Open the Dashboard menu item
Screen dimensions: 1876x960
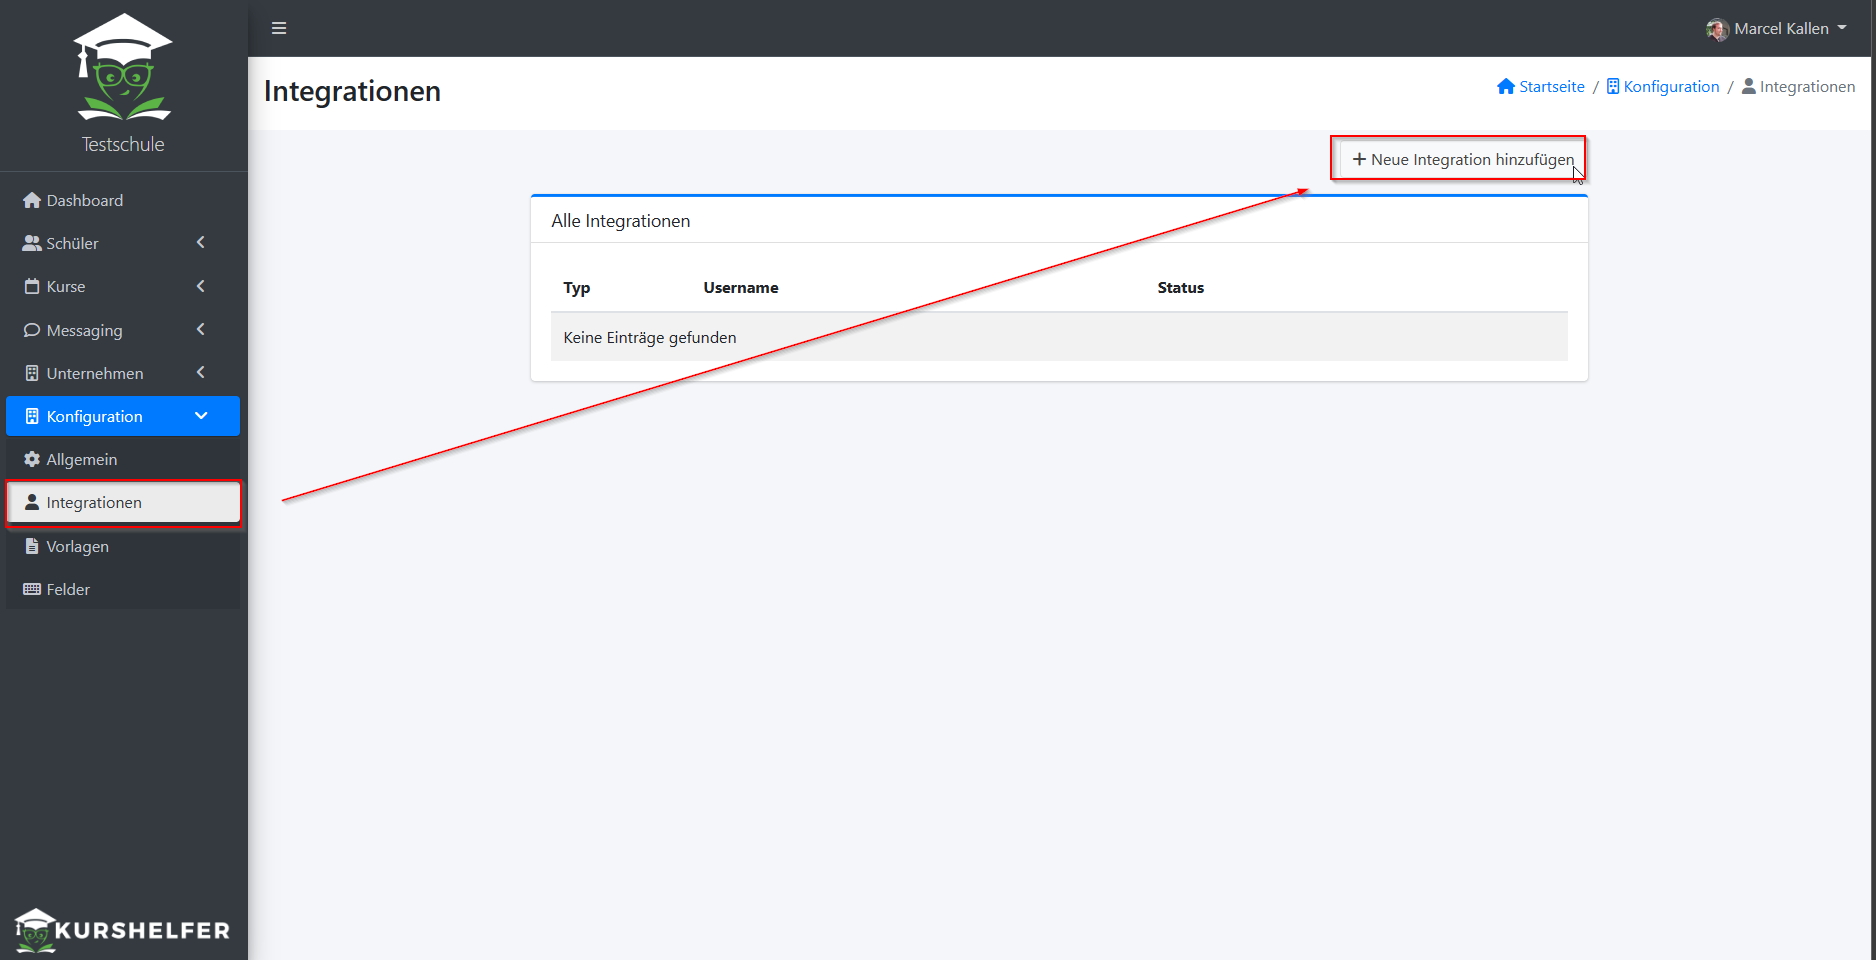(123, 200)
